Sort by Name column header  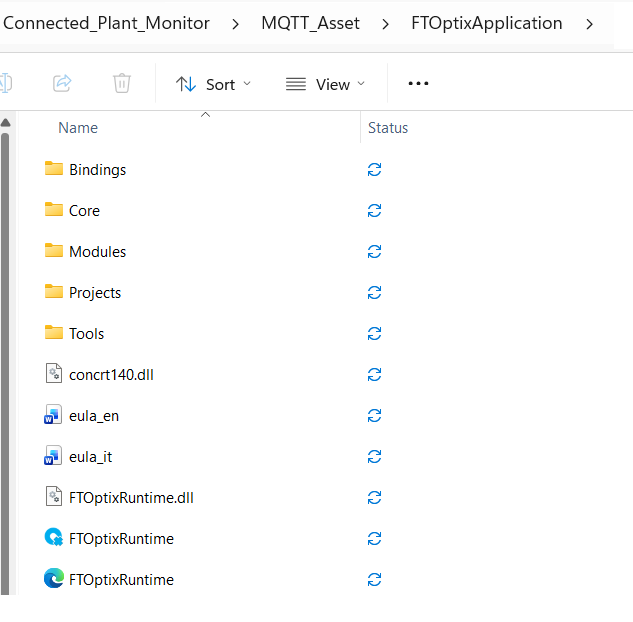click(78, 128)
